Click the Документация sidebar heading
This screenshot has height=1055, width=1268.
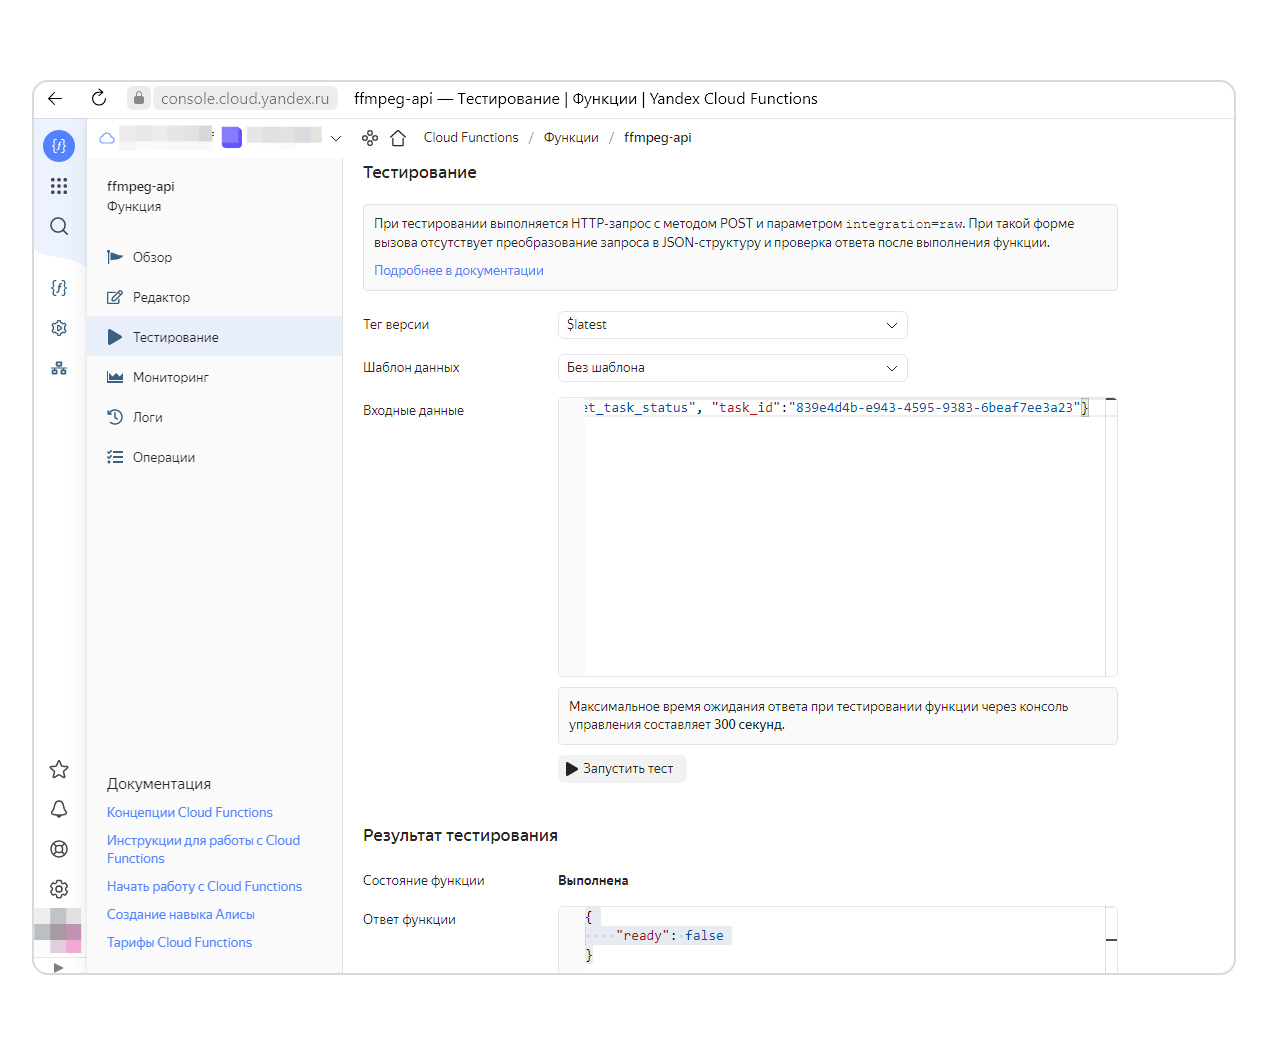(159, 784)
